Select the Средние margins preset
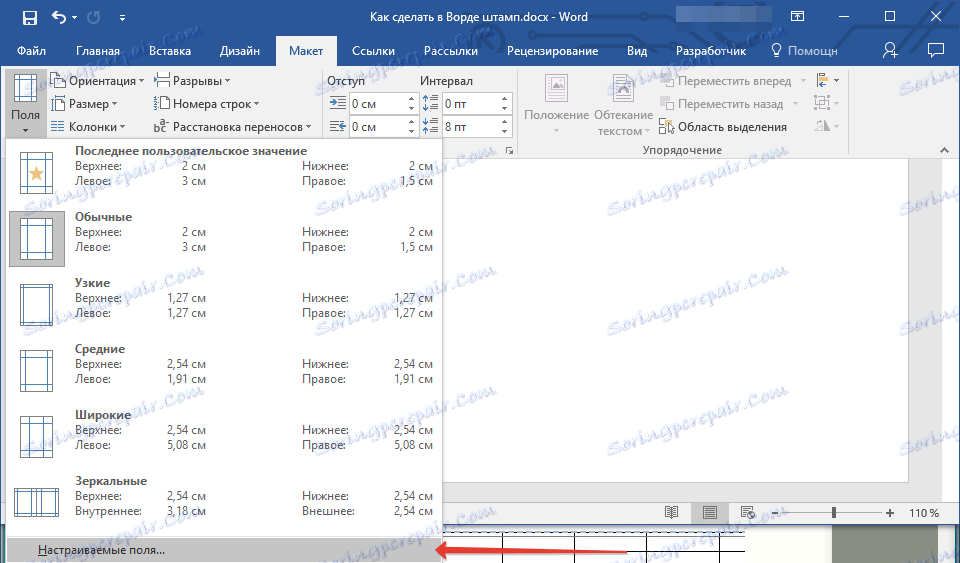This screenshot has width=960, height=563. pos(224,371)
